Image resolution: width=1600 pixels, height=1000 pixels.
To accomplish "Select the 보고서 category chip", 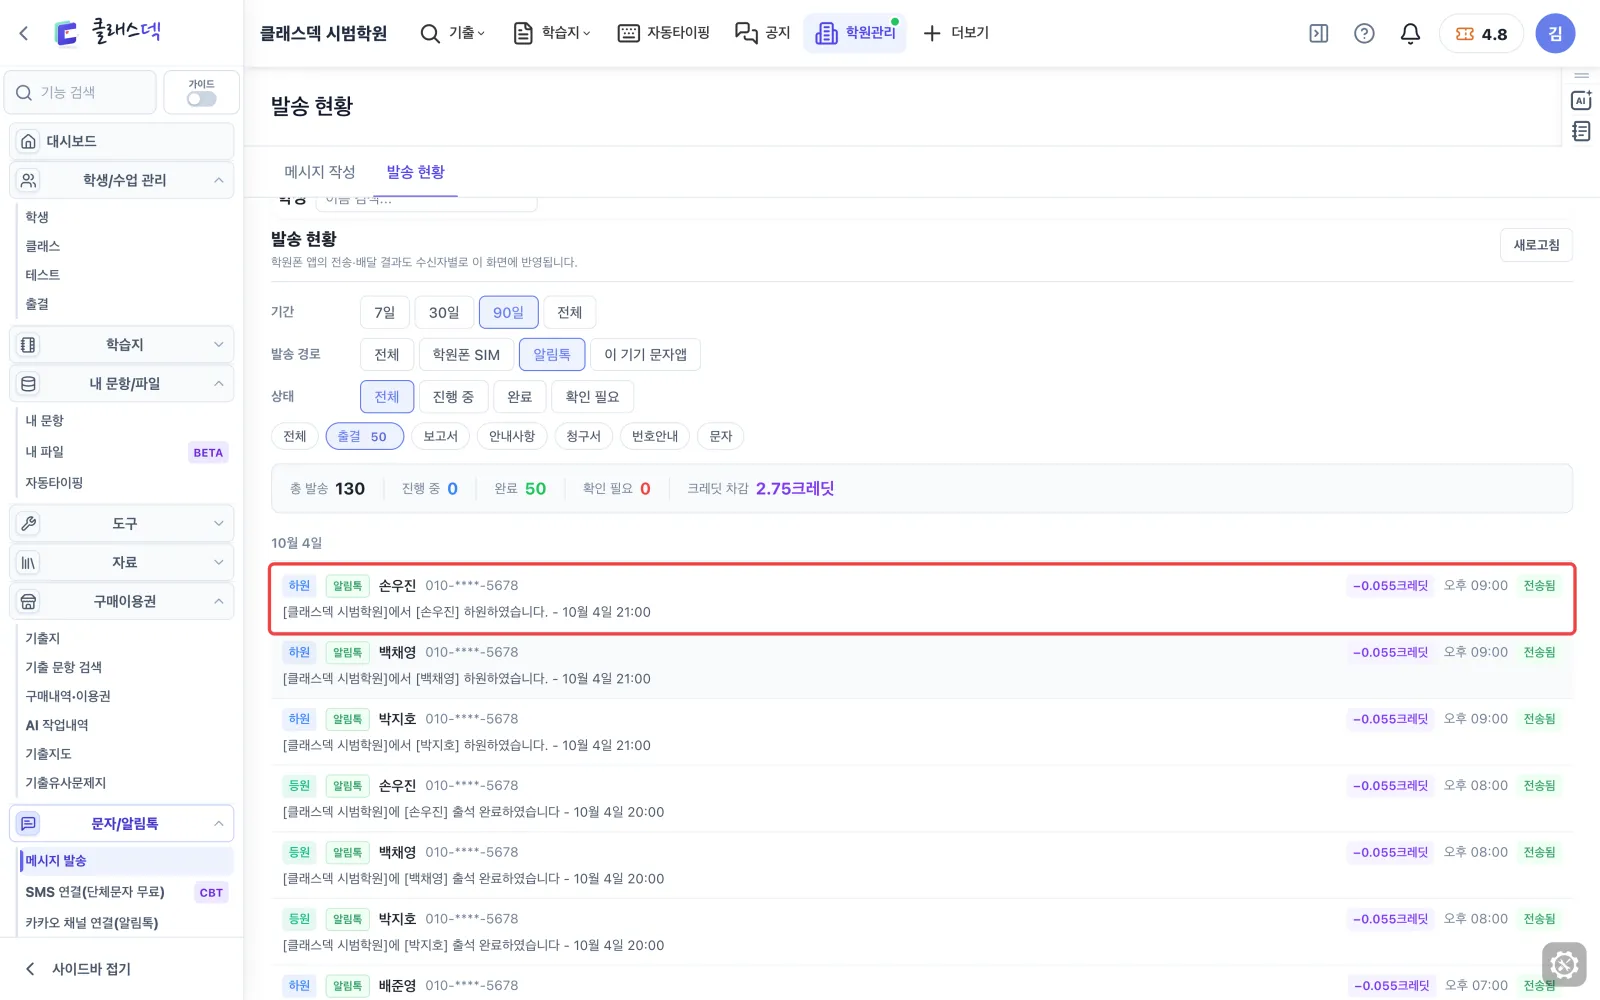I will coord(440,436).
